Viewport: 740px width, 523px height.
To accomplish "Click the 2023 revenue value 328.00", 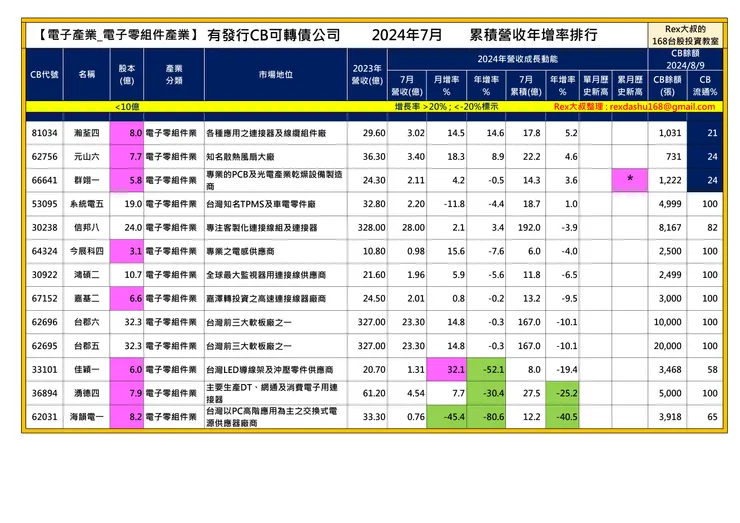I will [371, 228].
